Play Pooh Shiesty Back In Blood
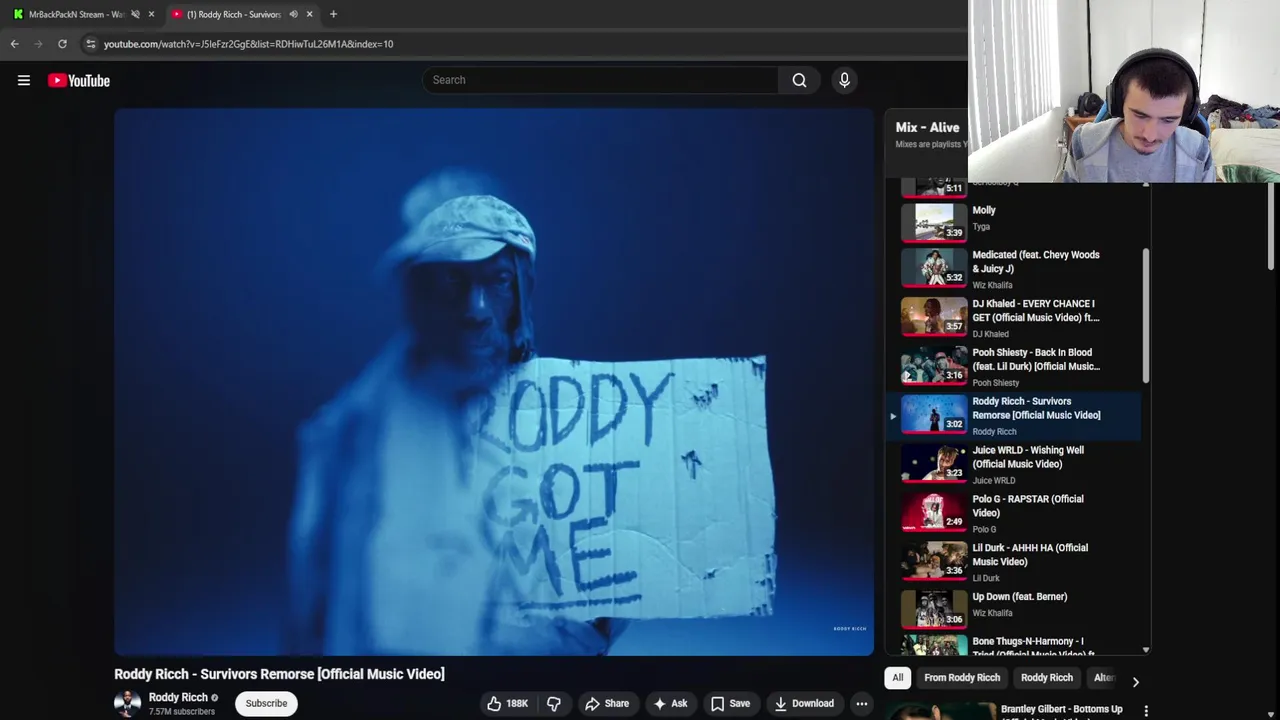The height and width of the screenshot is (720, 1280). pos(1014,366)
